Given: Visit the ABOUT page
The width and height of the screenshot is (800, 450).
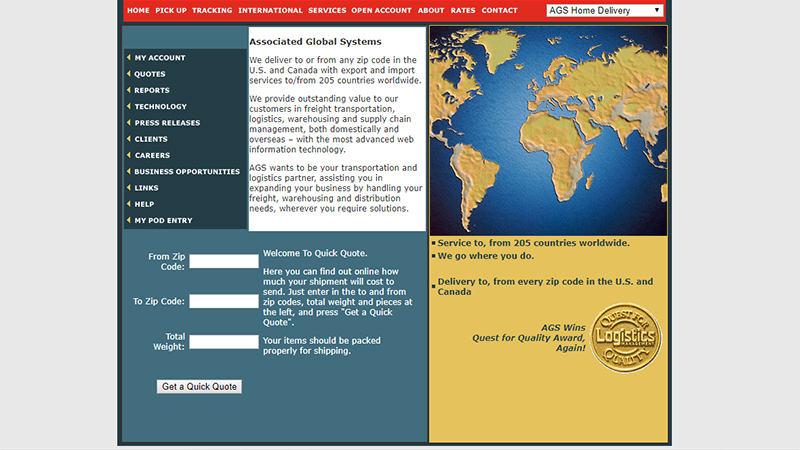Looking at the screenshot, I should (x=431, y=10).
